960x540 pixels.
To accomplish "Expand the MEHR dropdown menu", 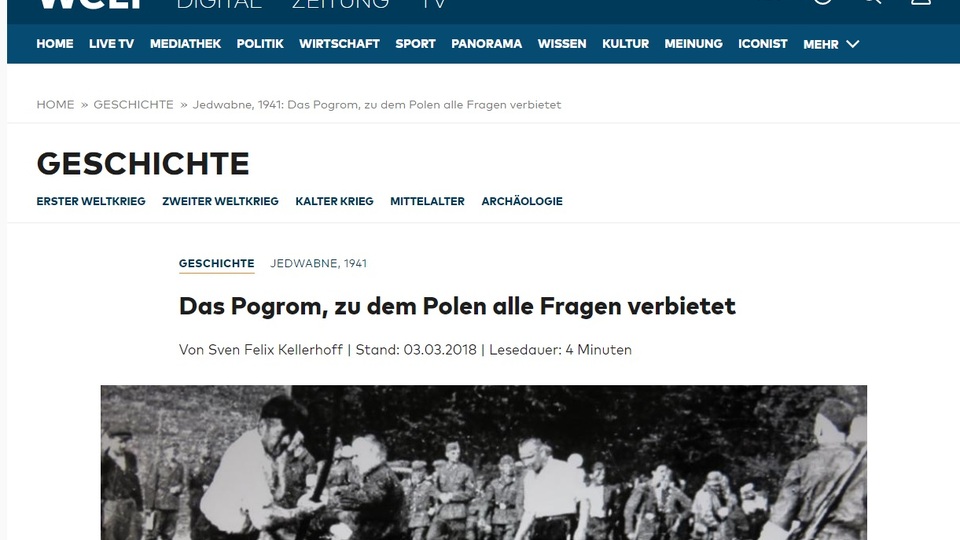I will tap(831, 44).
